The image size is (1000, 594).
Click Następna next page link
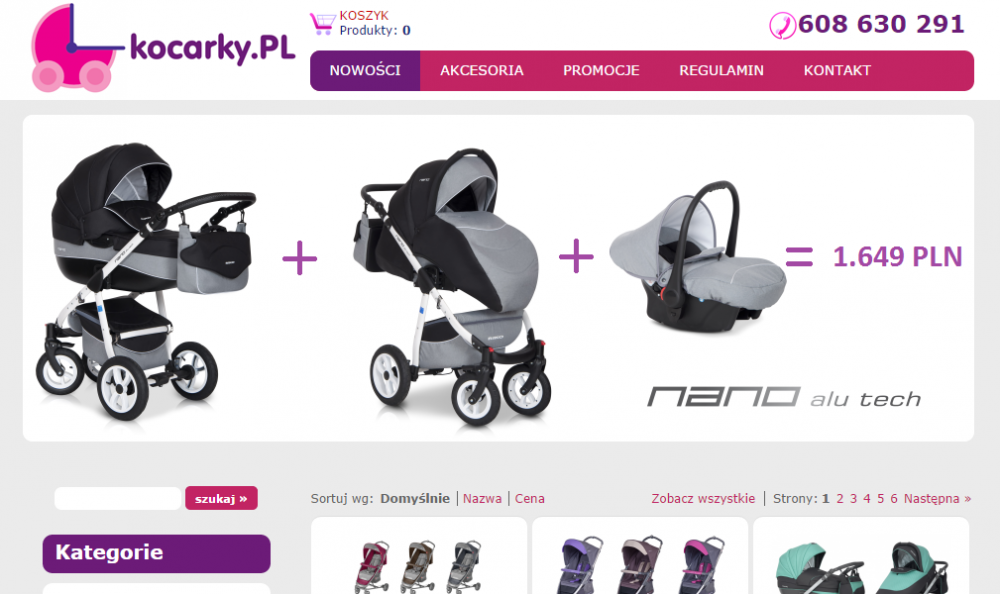click(937, 499)
